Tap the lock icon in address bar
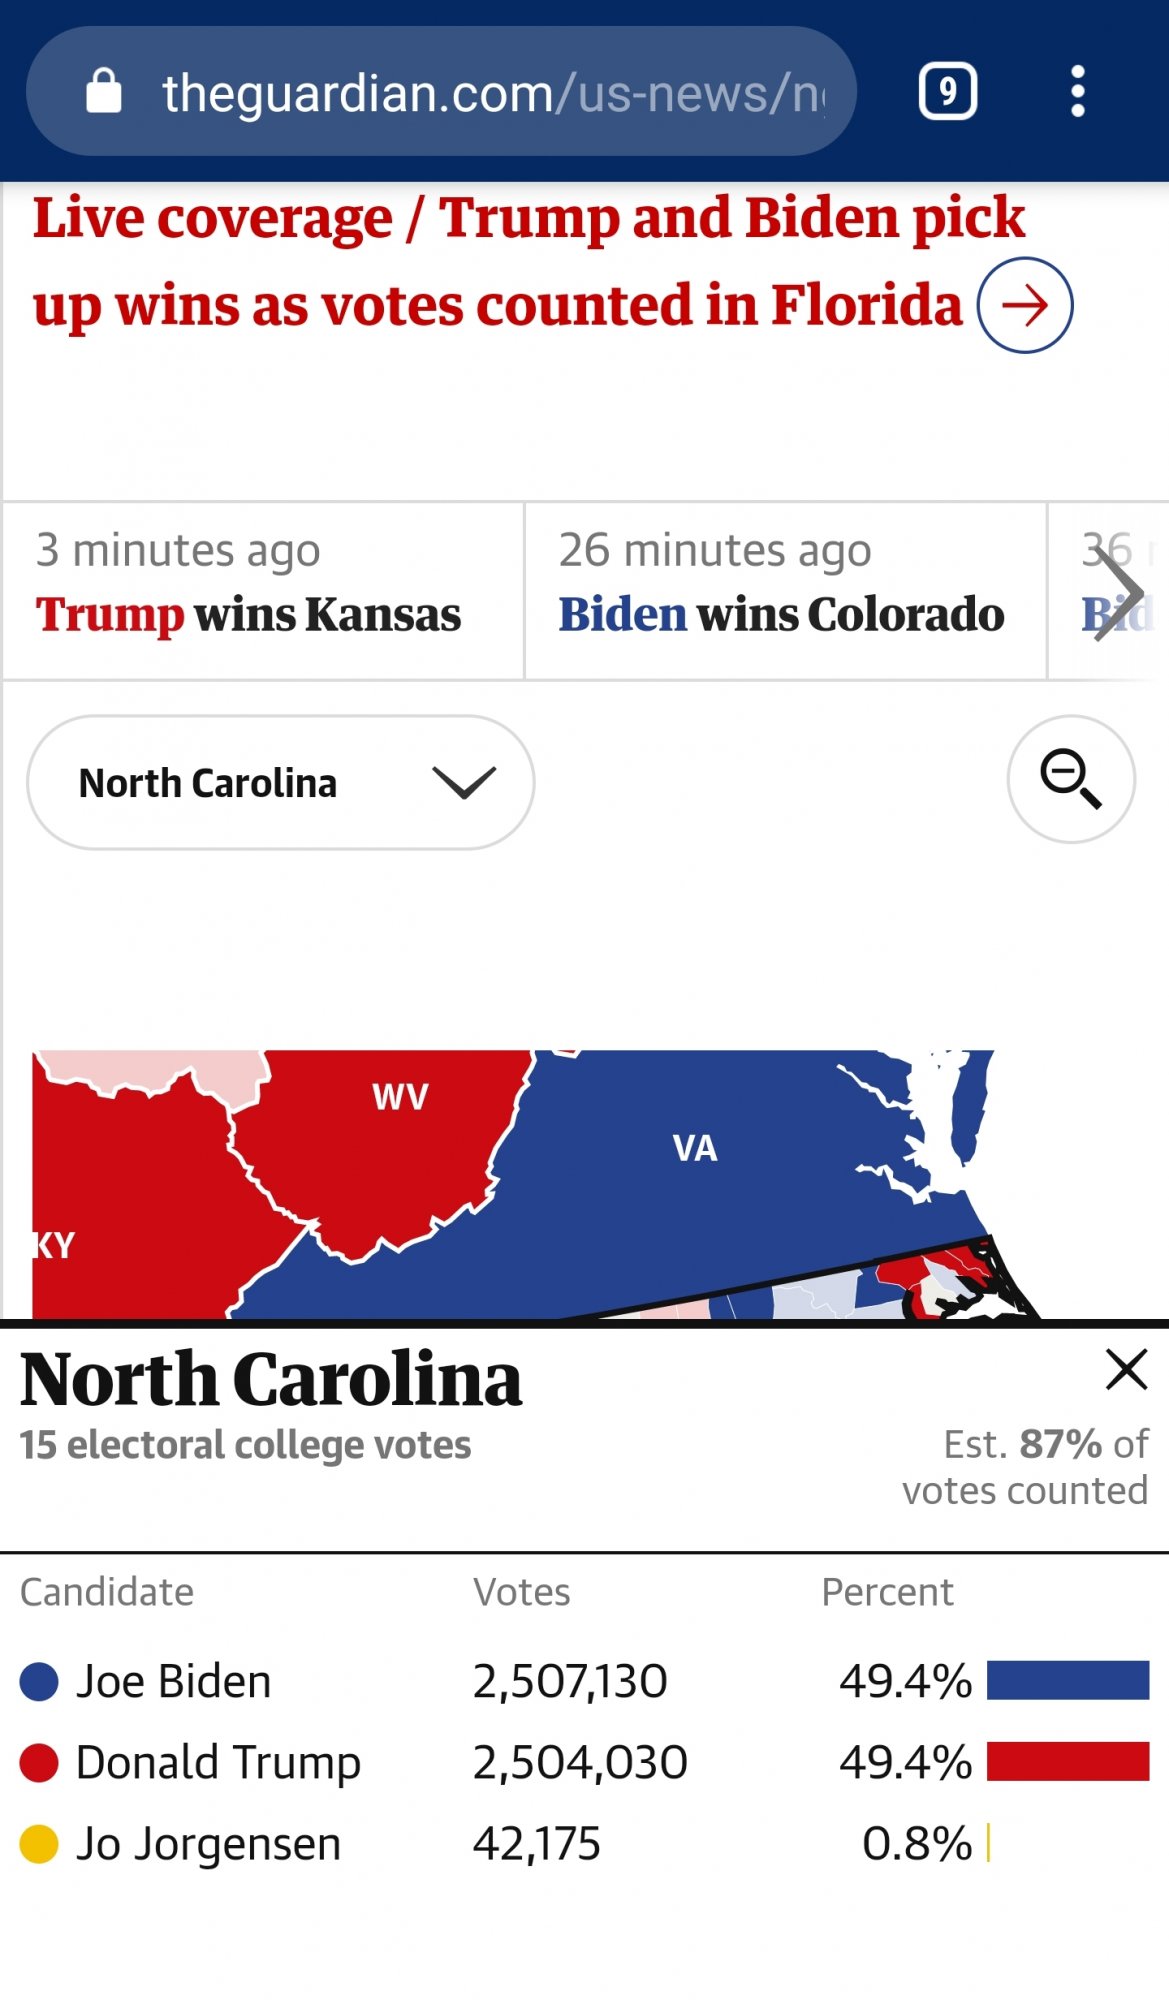Viewport: 1169px width, 2000px height. [x=104, y=91]
